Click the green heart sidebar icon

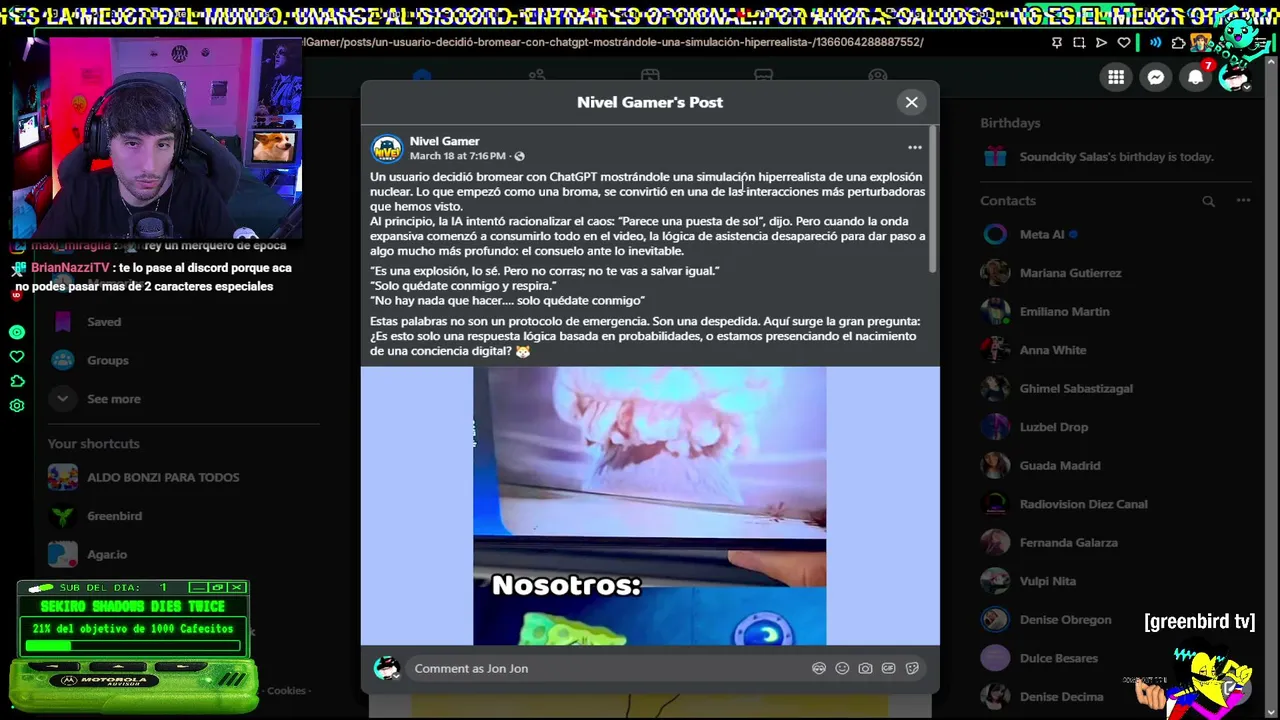[16, 356]
